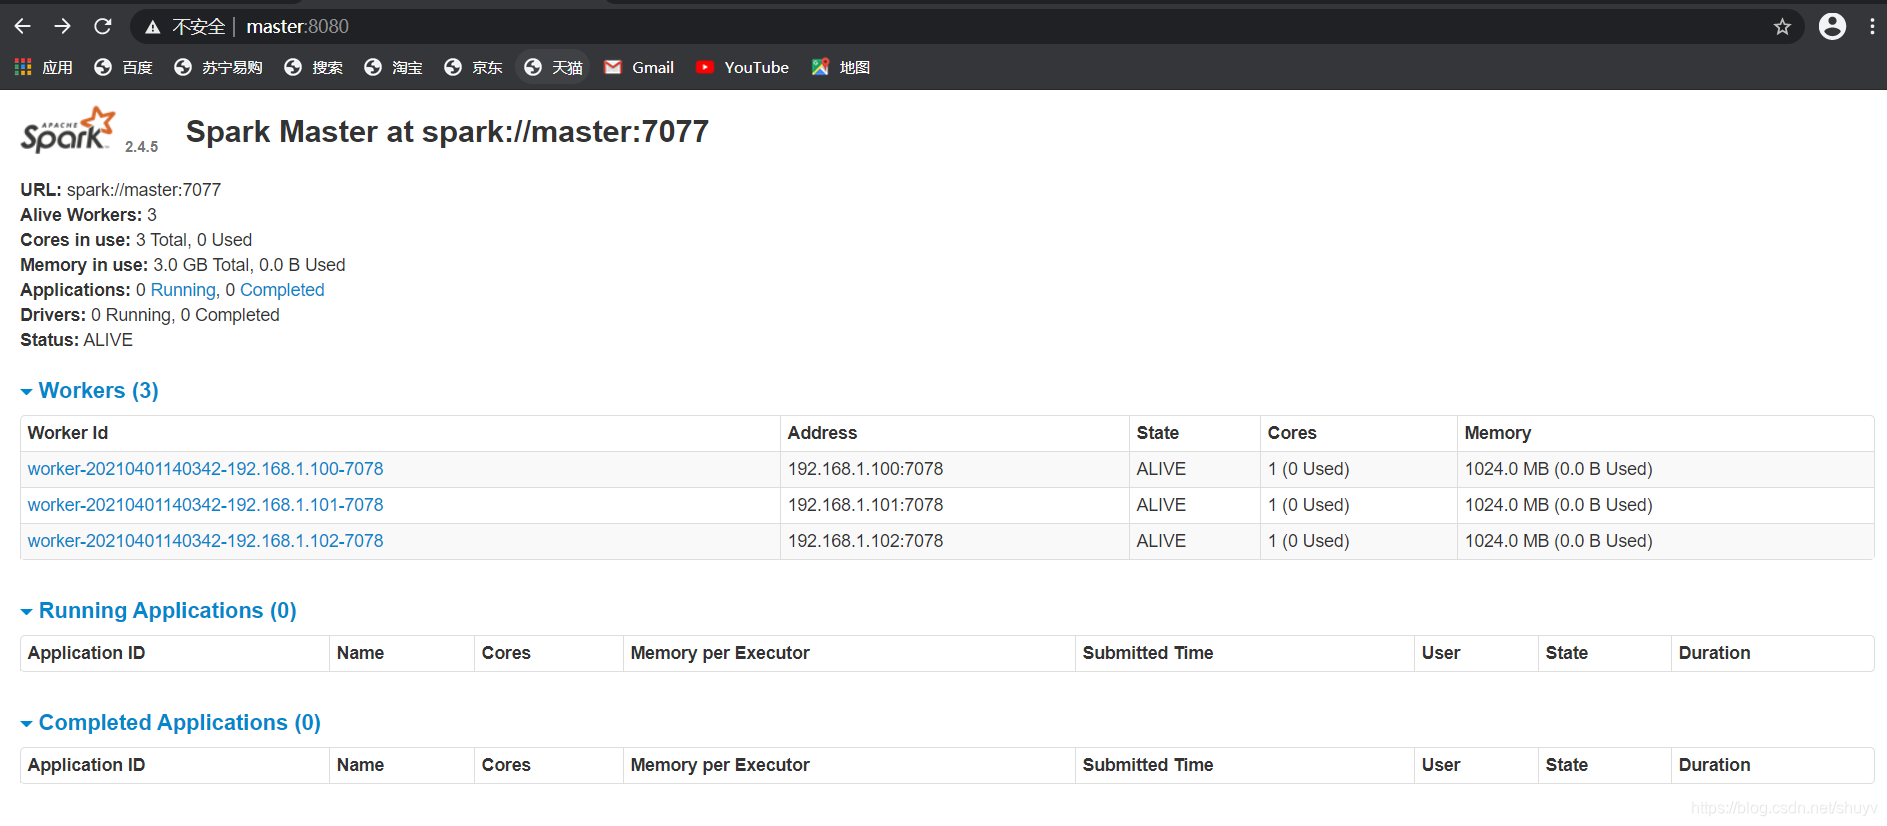Collapse the Completed Applications (0) section
1887x826 pixels.
(x=170, y=722)
